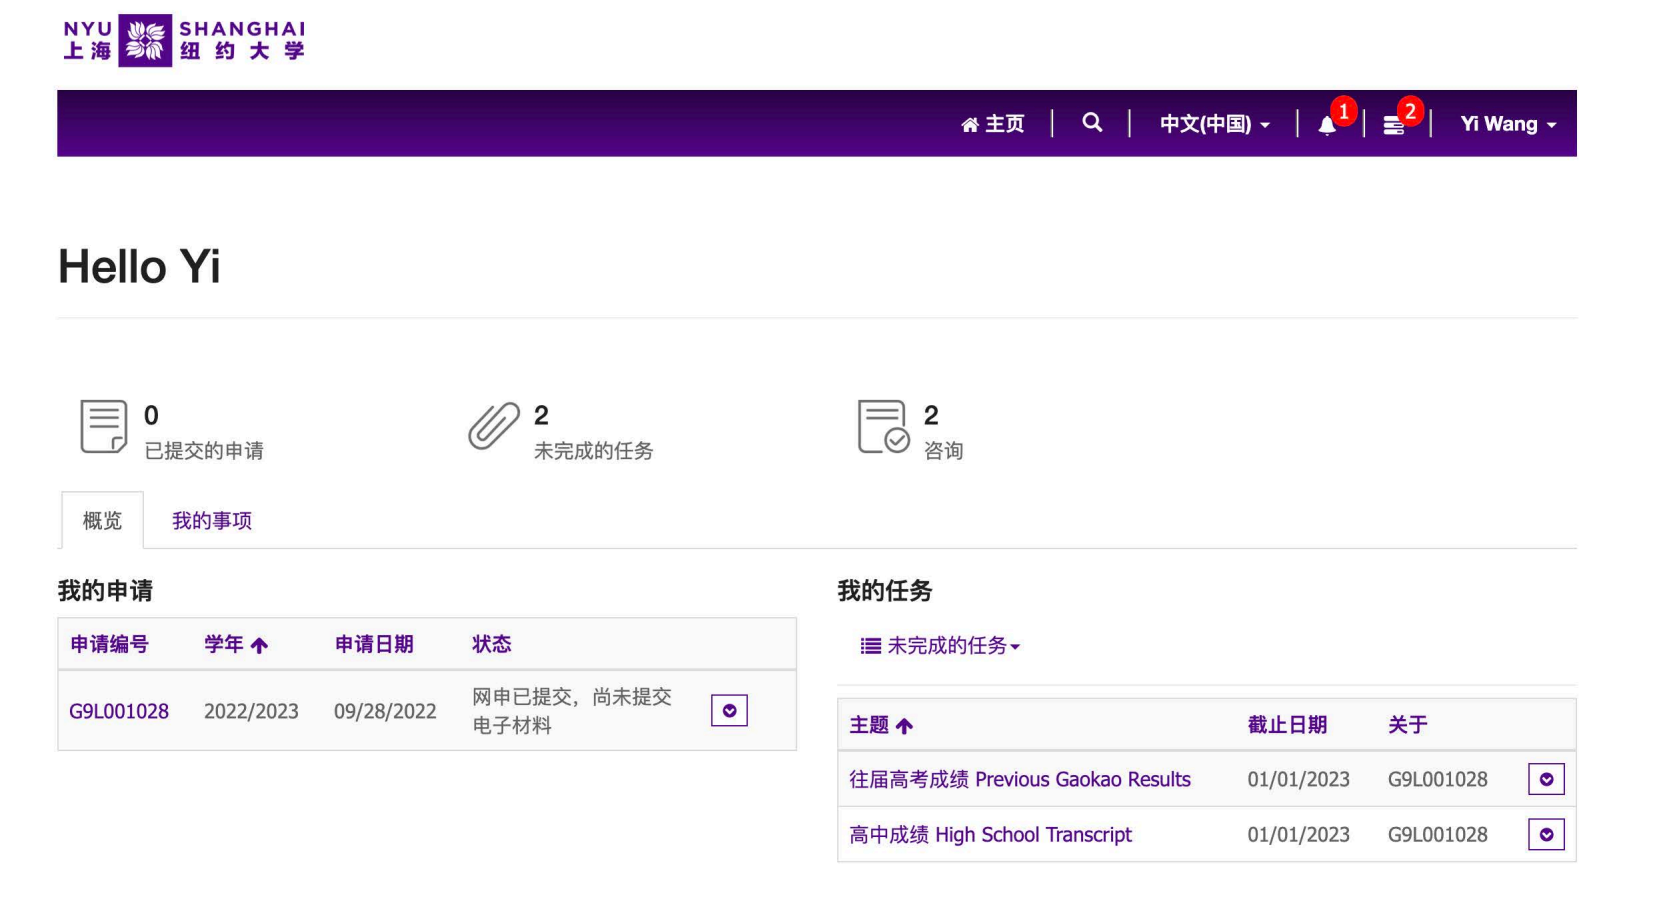Select the 概览 tab
Screen dimensions: 1657x913
tap(101, 520)
